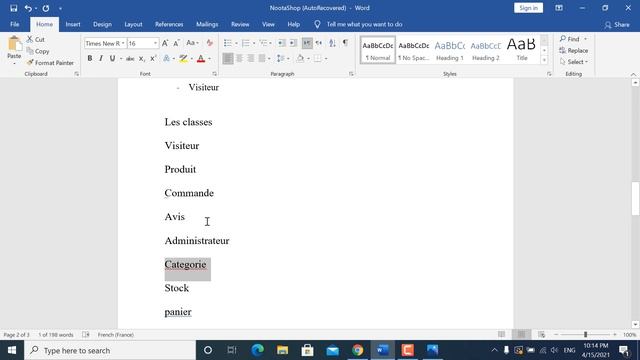Toggle show paragraph marks
Viewport: 640px width, 360px height.
click(345, 43)
